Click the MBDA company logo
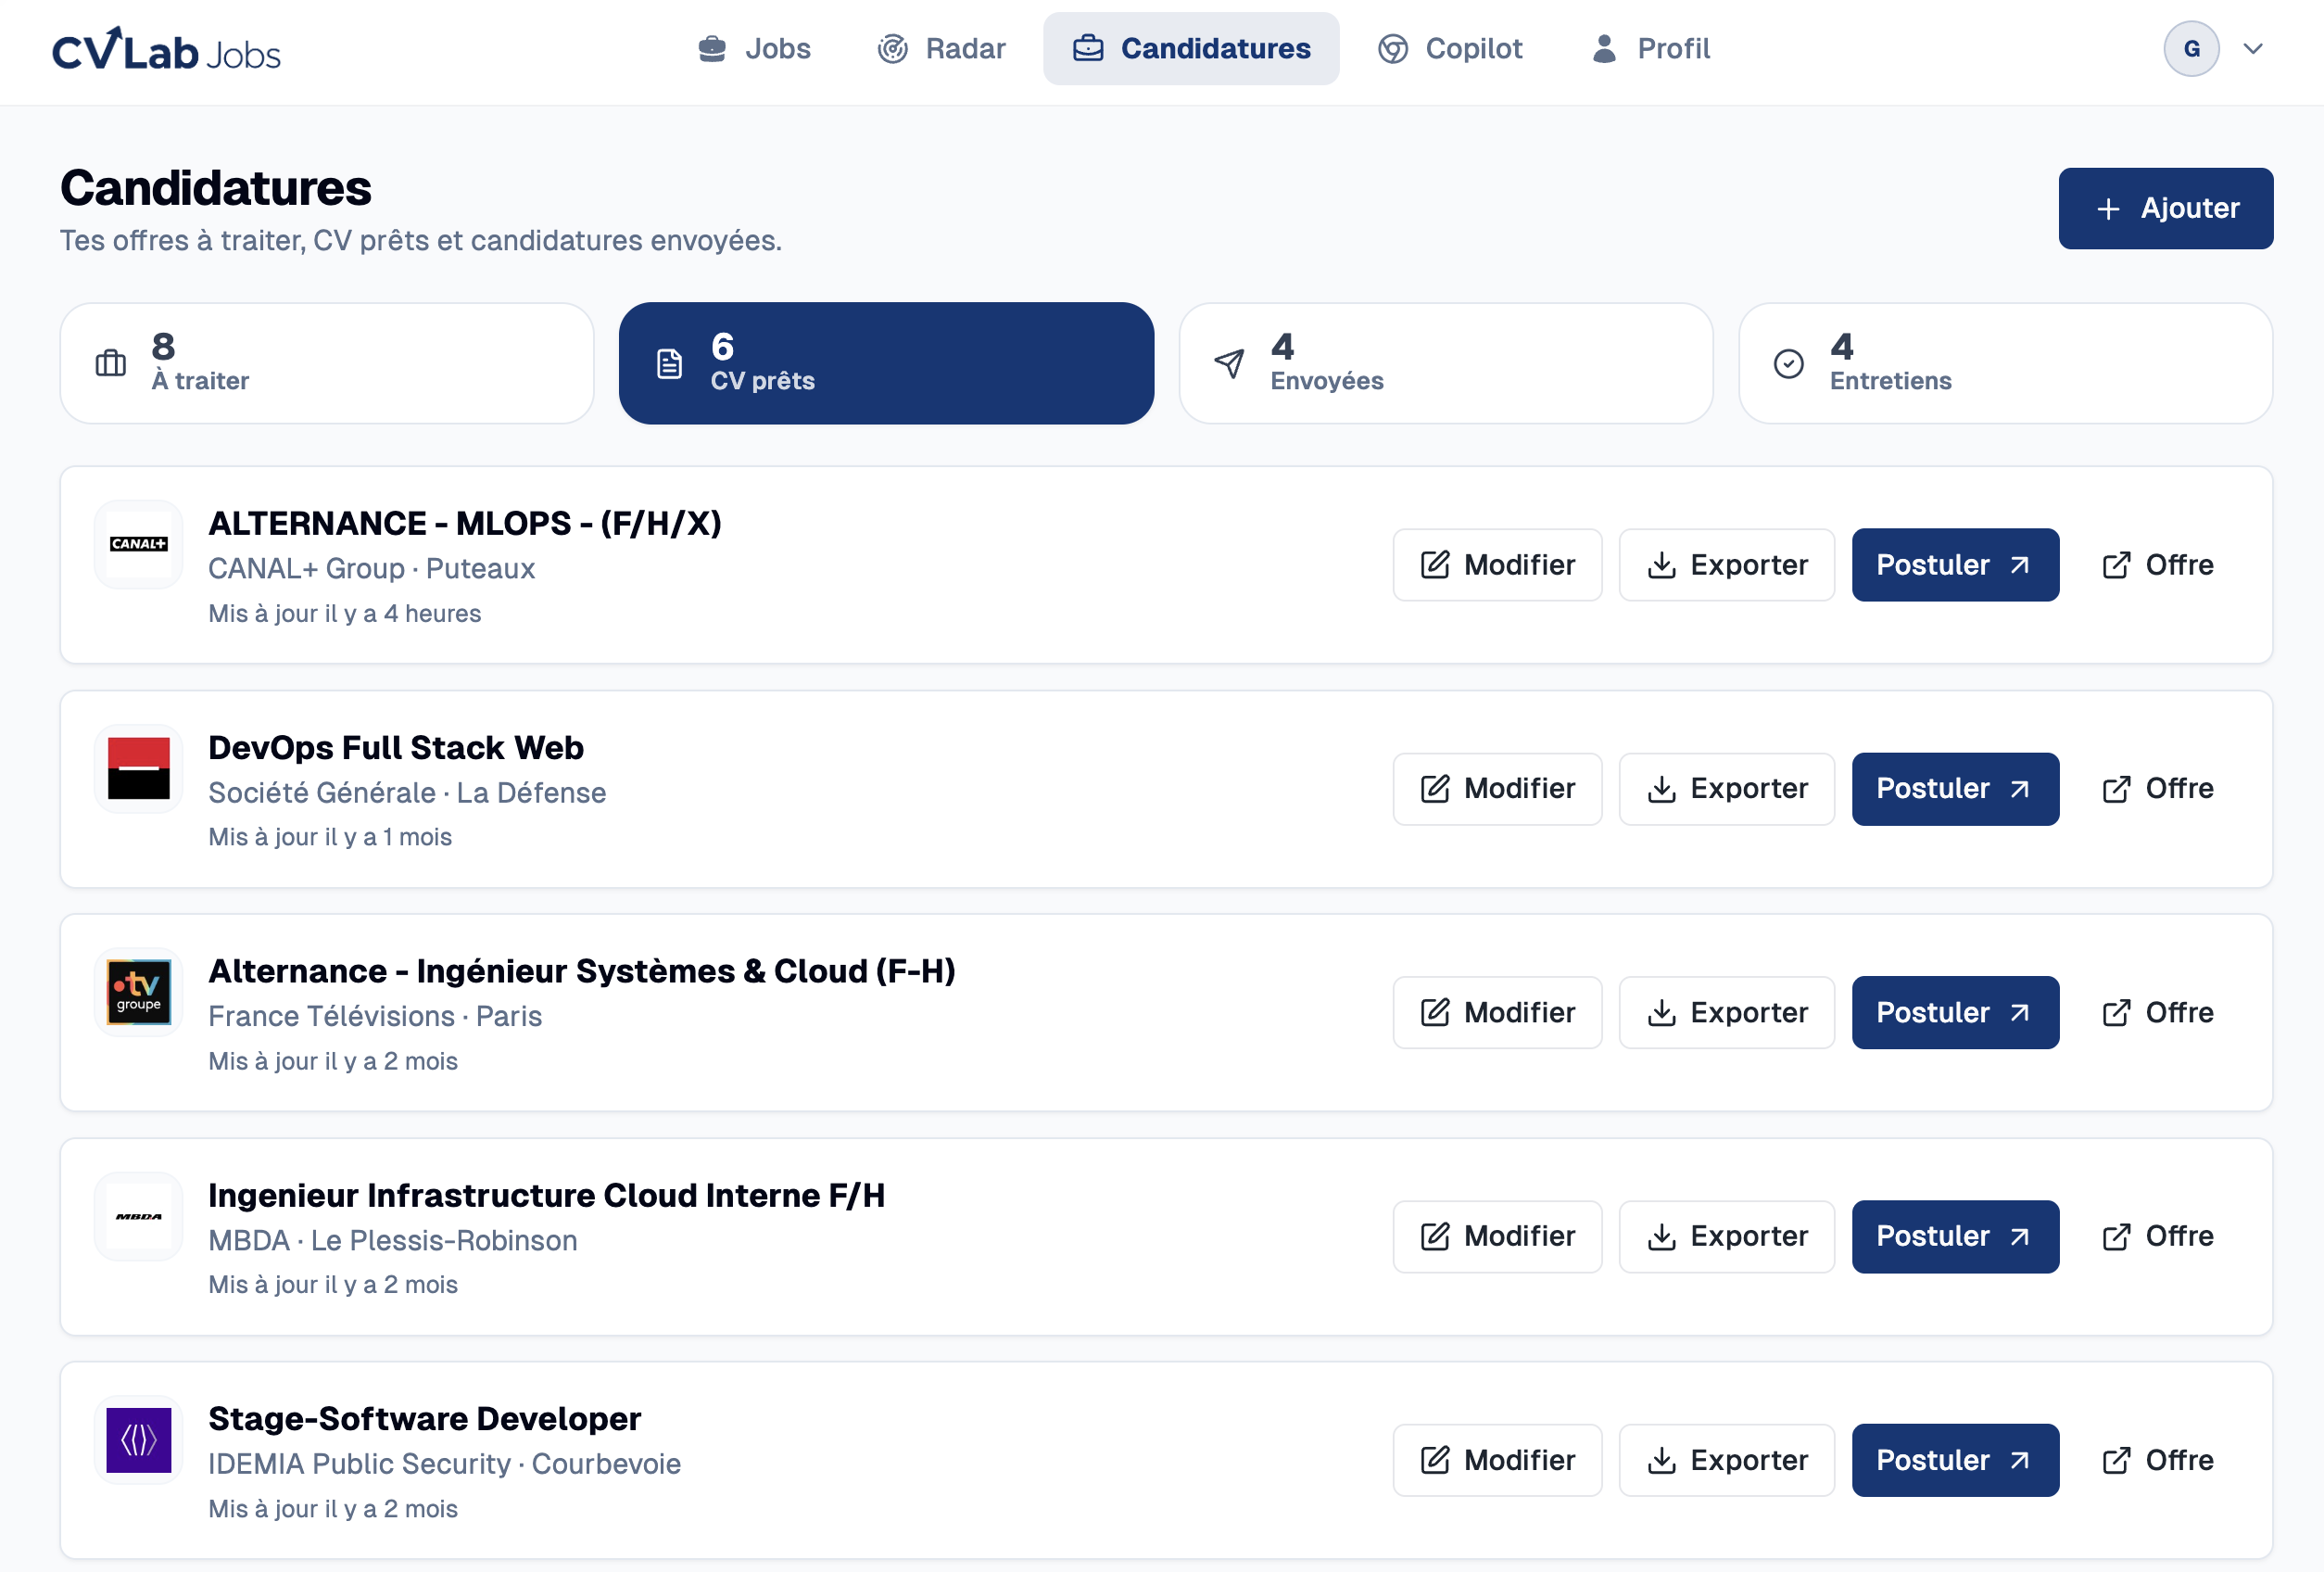Image resolution: width=2324 pixels, height=1572 pixels. pos(139,1216)
